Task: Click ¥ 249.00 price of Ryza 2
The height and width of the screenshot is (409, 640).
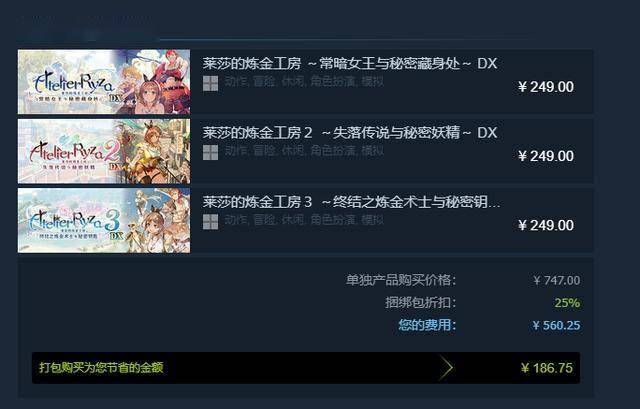Action: click(x=546, y=156)
